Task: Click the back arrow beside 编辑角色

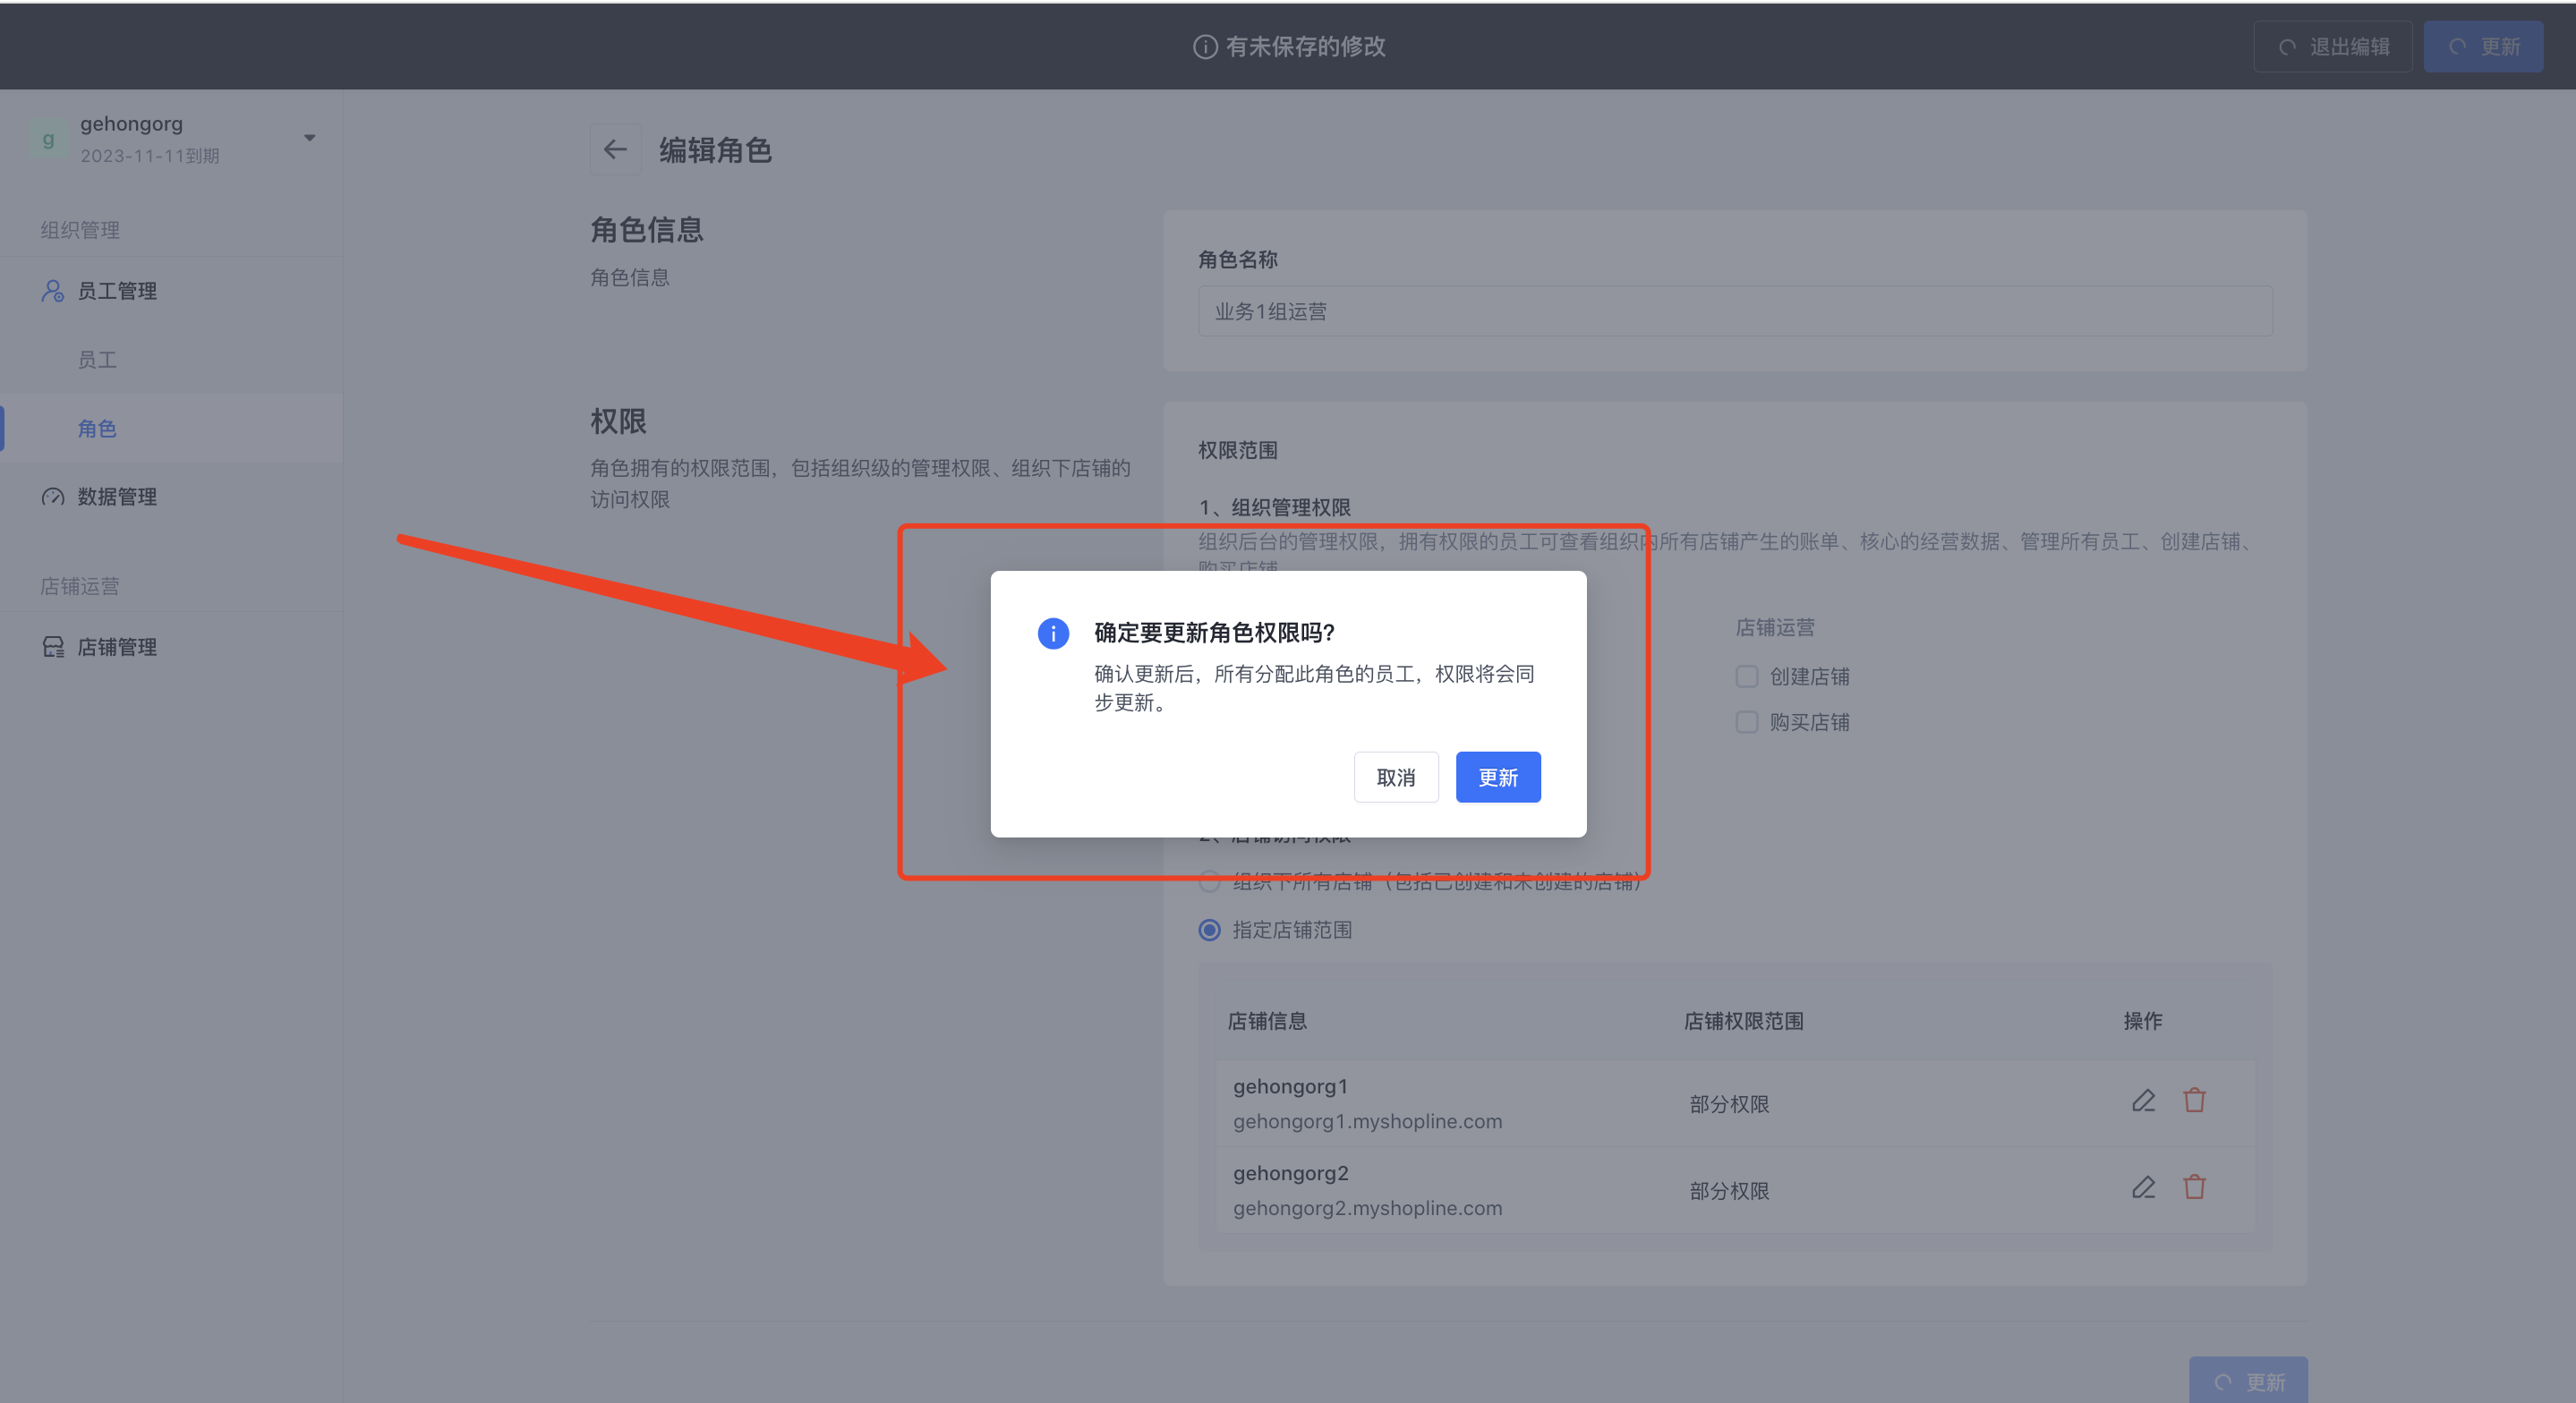Action: point(614,150)
